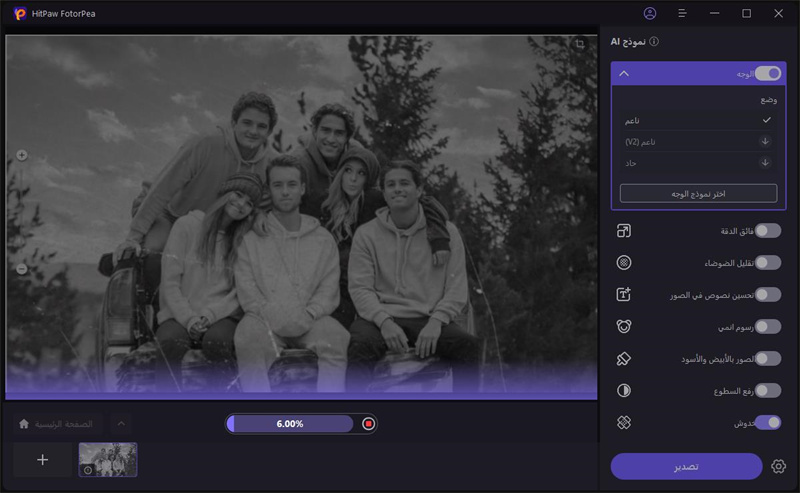Zoom in with the plus magnifier icon
This screenshot has width=800, height=493.
coord(21,155)
